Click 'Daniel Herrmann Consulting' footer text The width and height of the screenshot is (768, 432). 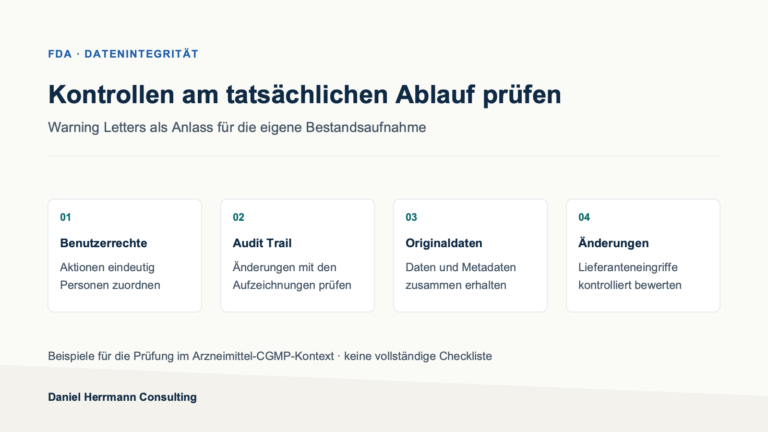coord(122,397)
